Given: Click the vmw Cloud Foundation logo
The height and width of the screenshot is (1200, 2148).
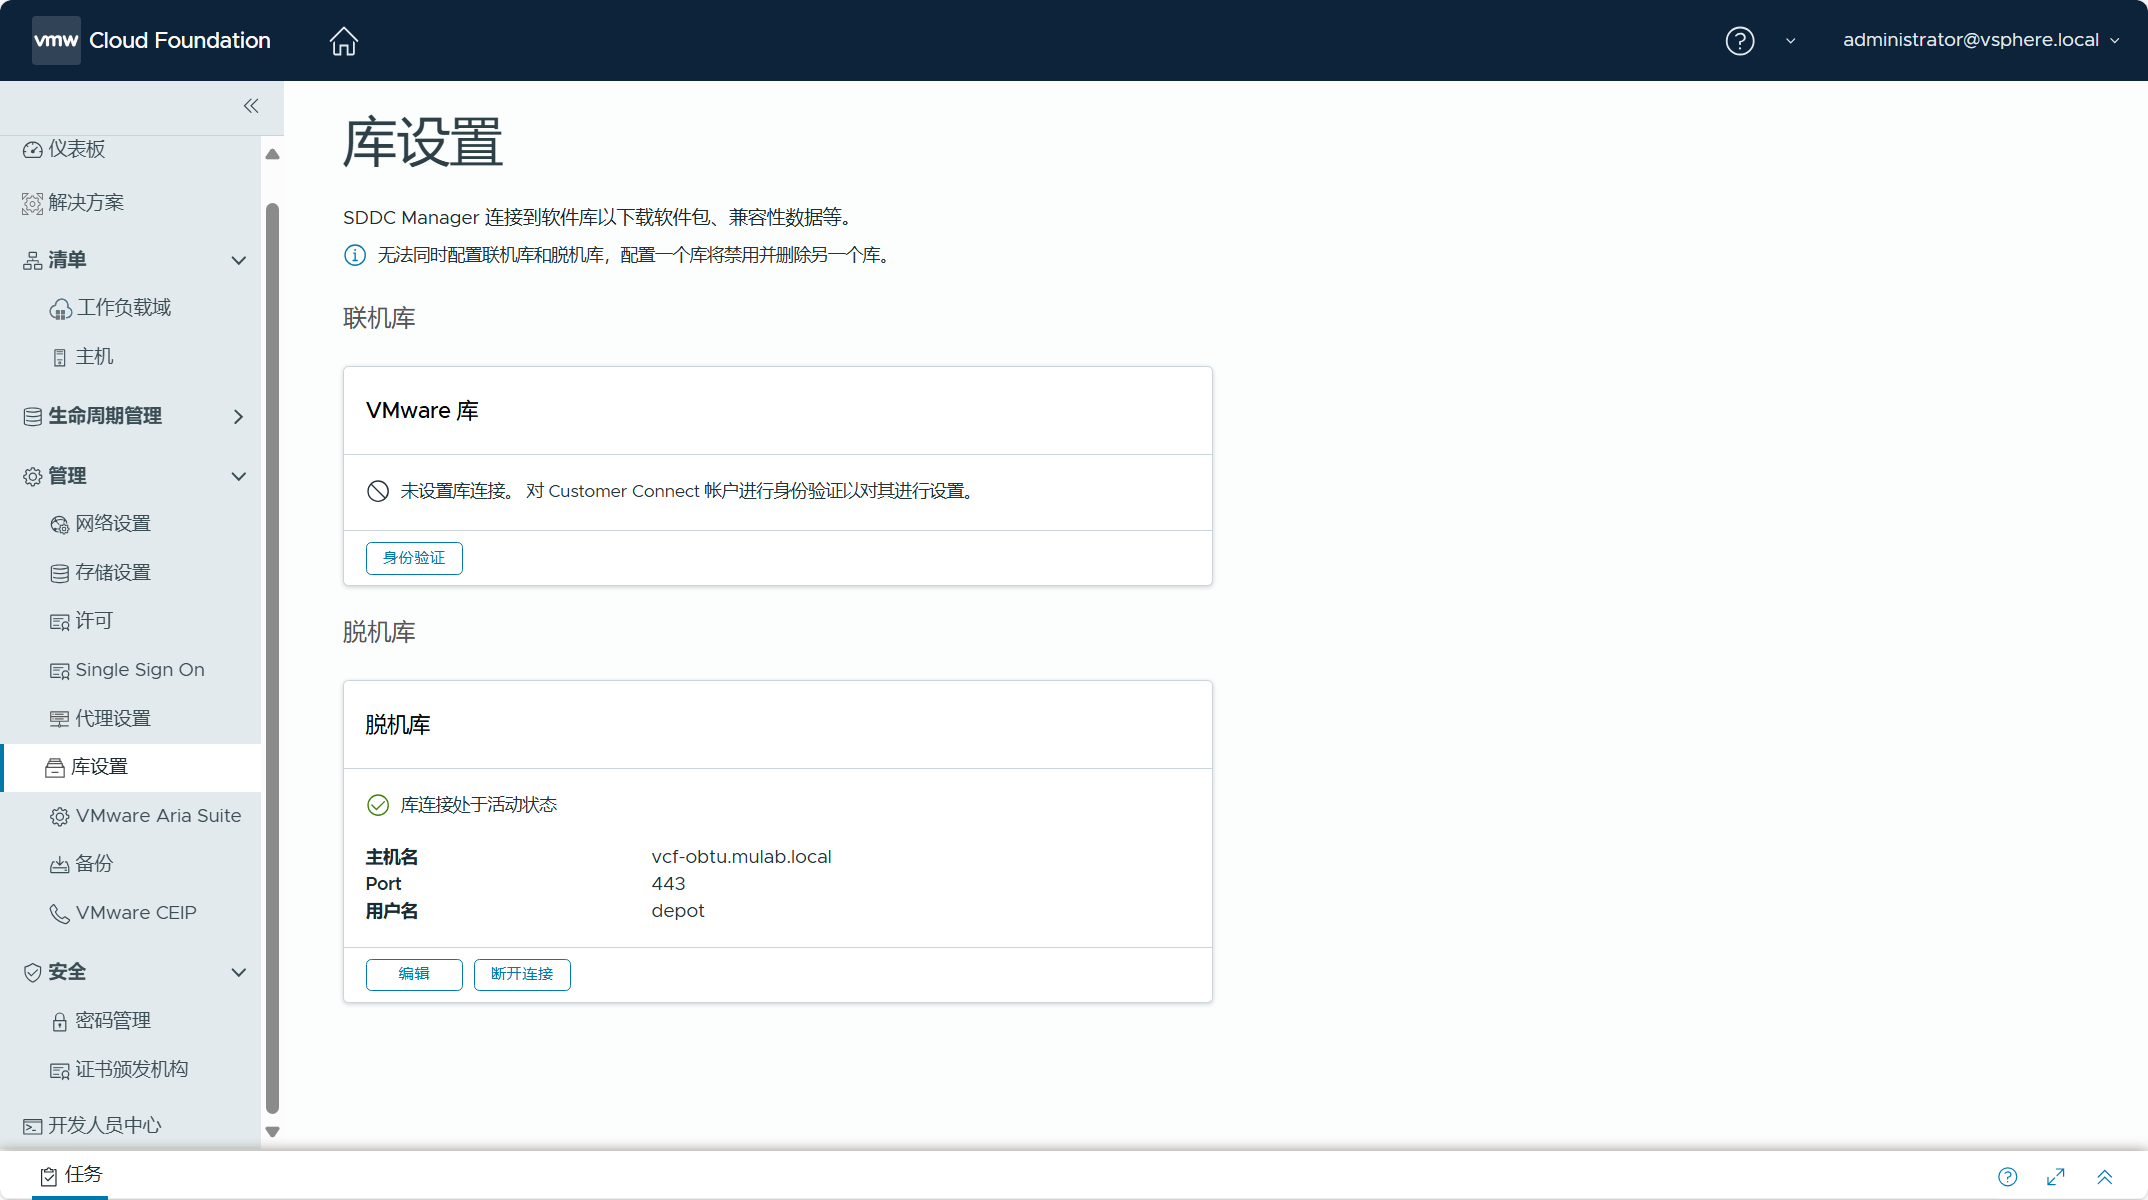Looking at the screenshot, I should click(151, 40).
